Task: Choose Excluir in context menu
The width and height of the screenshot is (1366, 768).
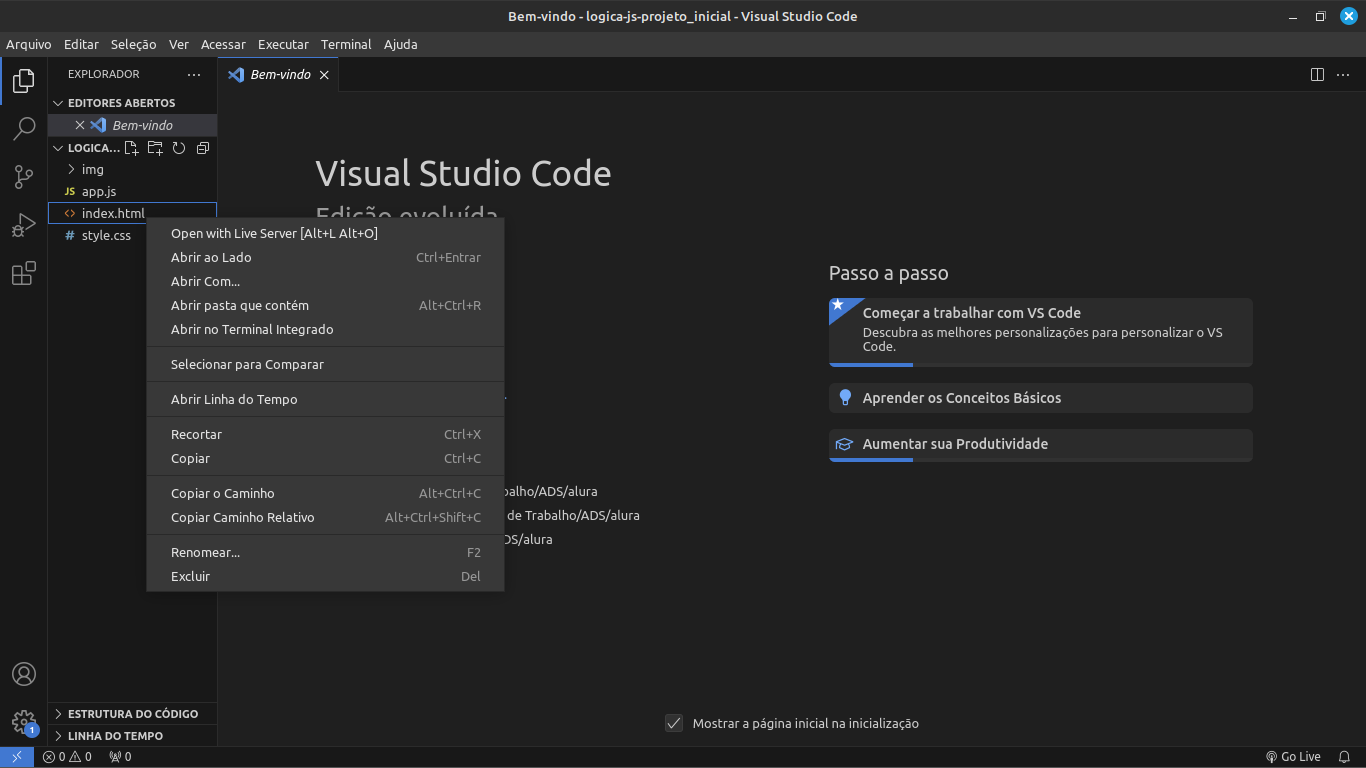Action: point(325,577)
